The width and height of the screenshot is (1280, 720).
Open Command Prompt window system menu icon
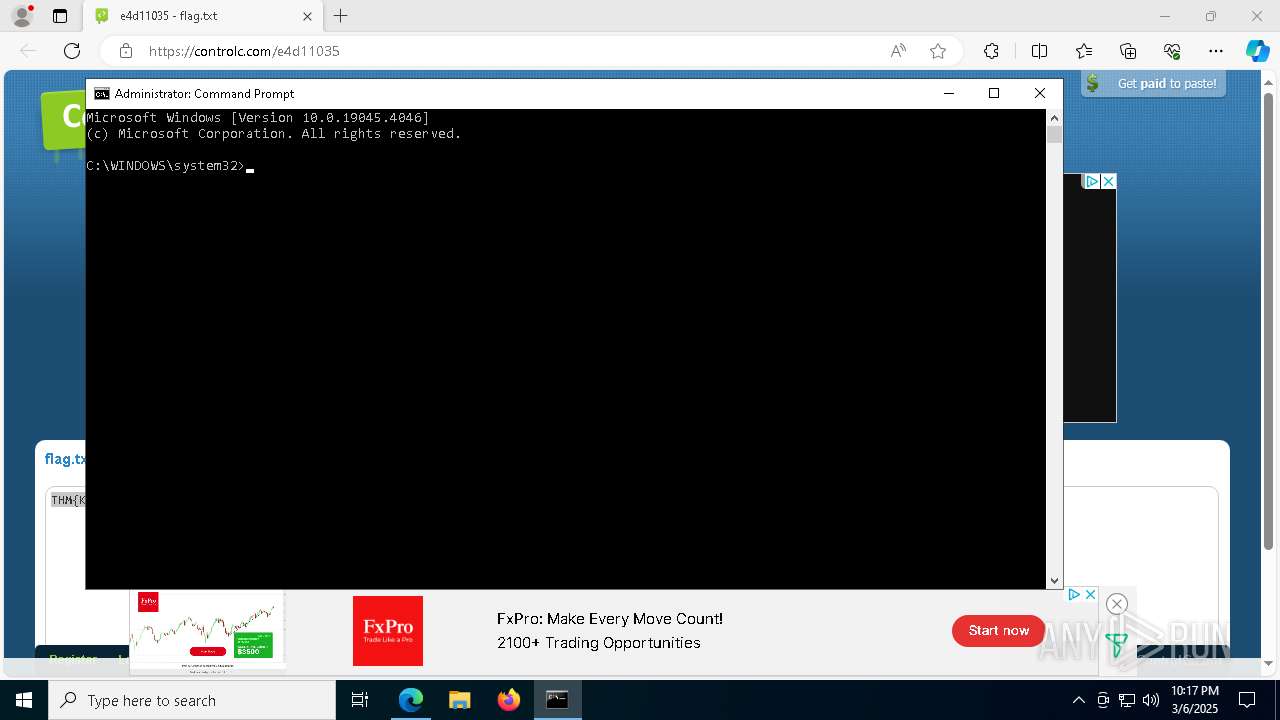click(x=102, y=93)
